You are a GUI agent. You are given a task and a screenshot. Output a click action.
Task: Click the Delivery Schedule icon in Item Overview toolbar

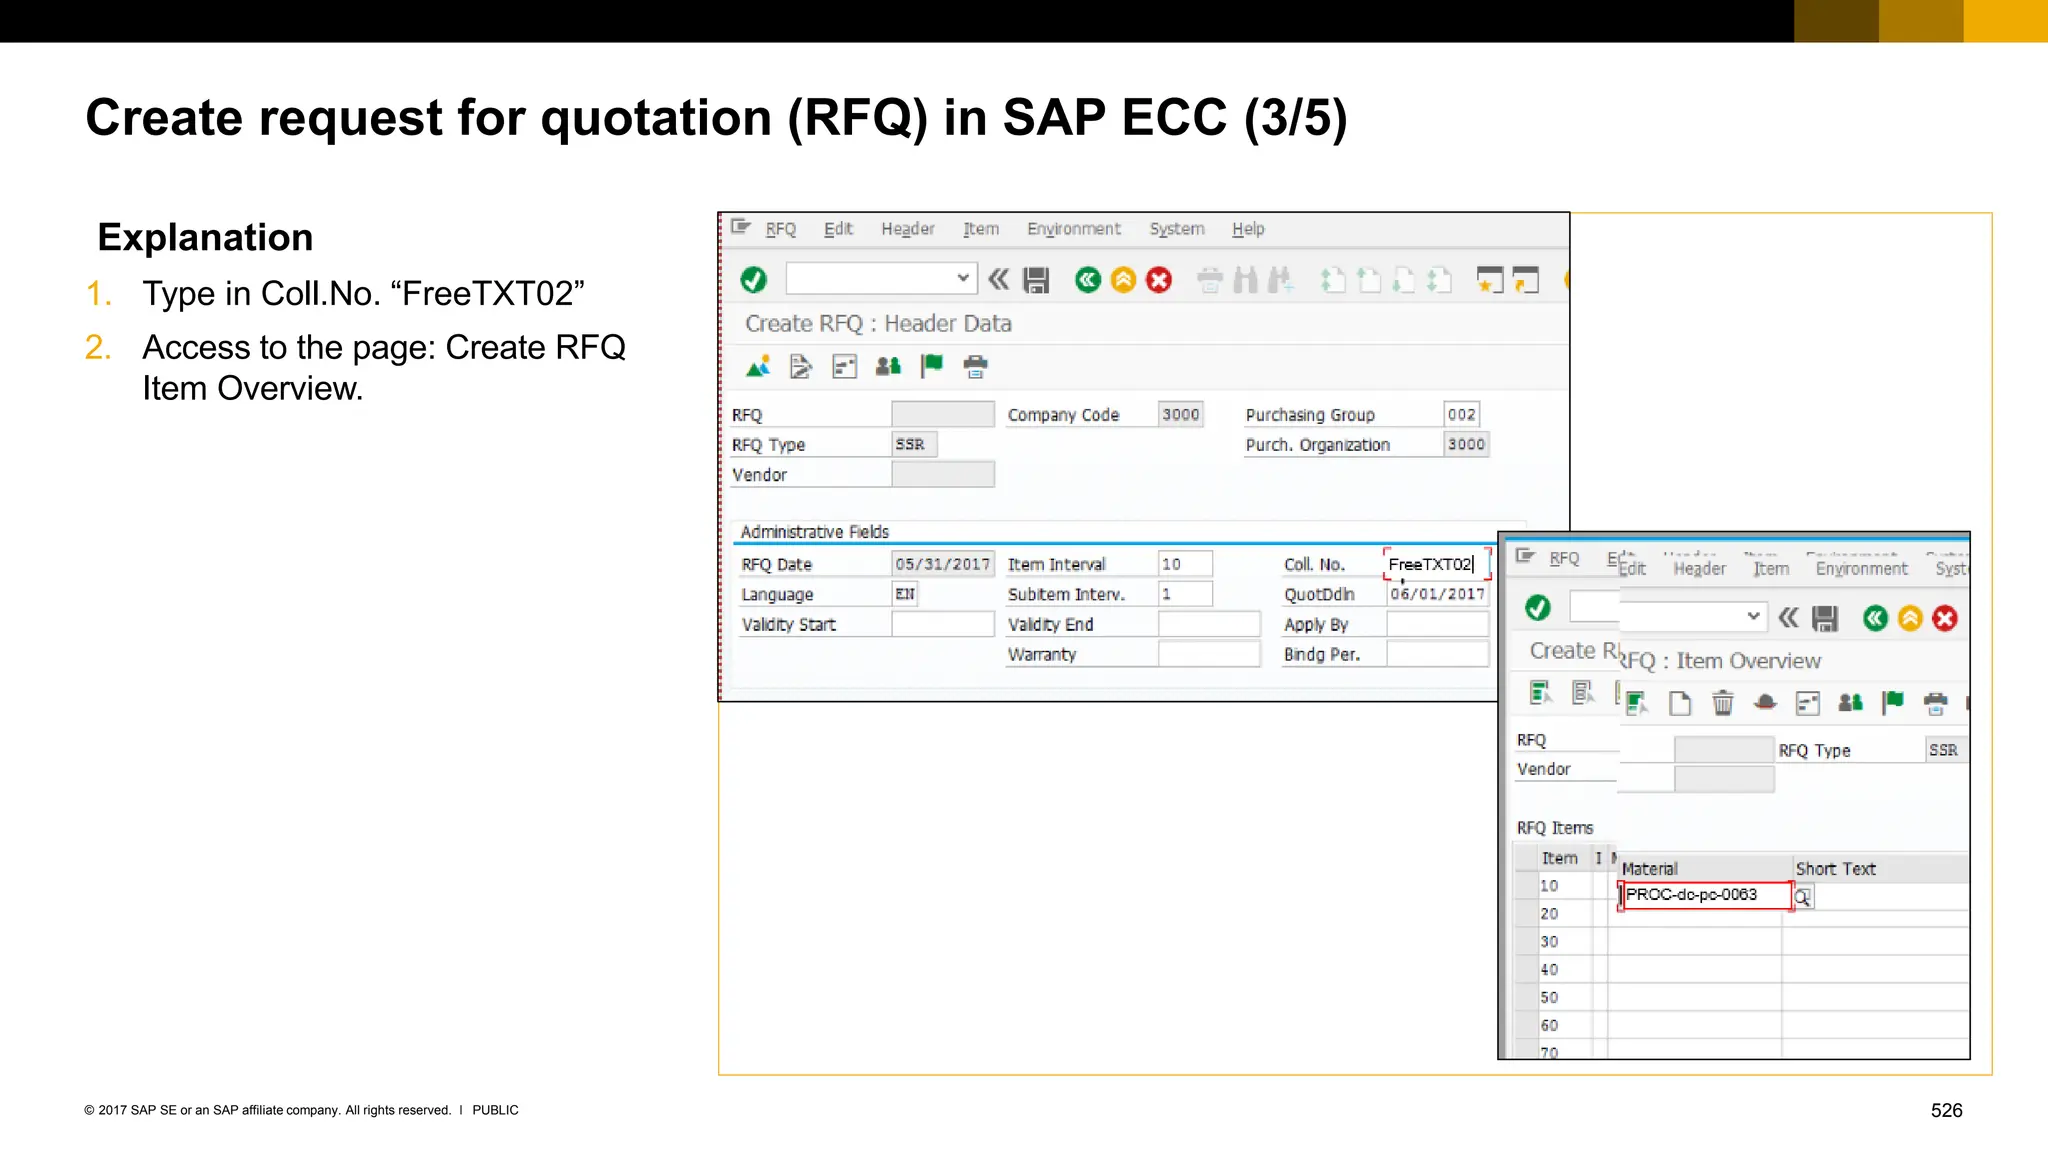tap(1808, 703)
